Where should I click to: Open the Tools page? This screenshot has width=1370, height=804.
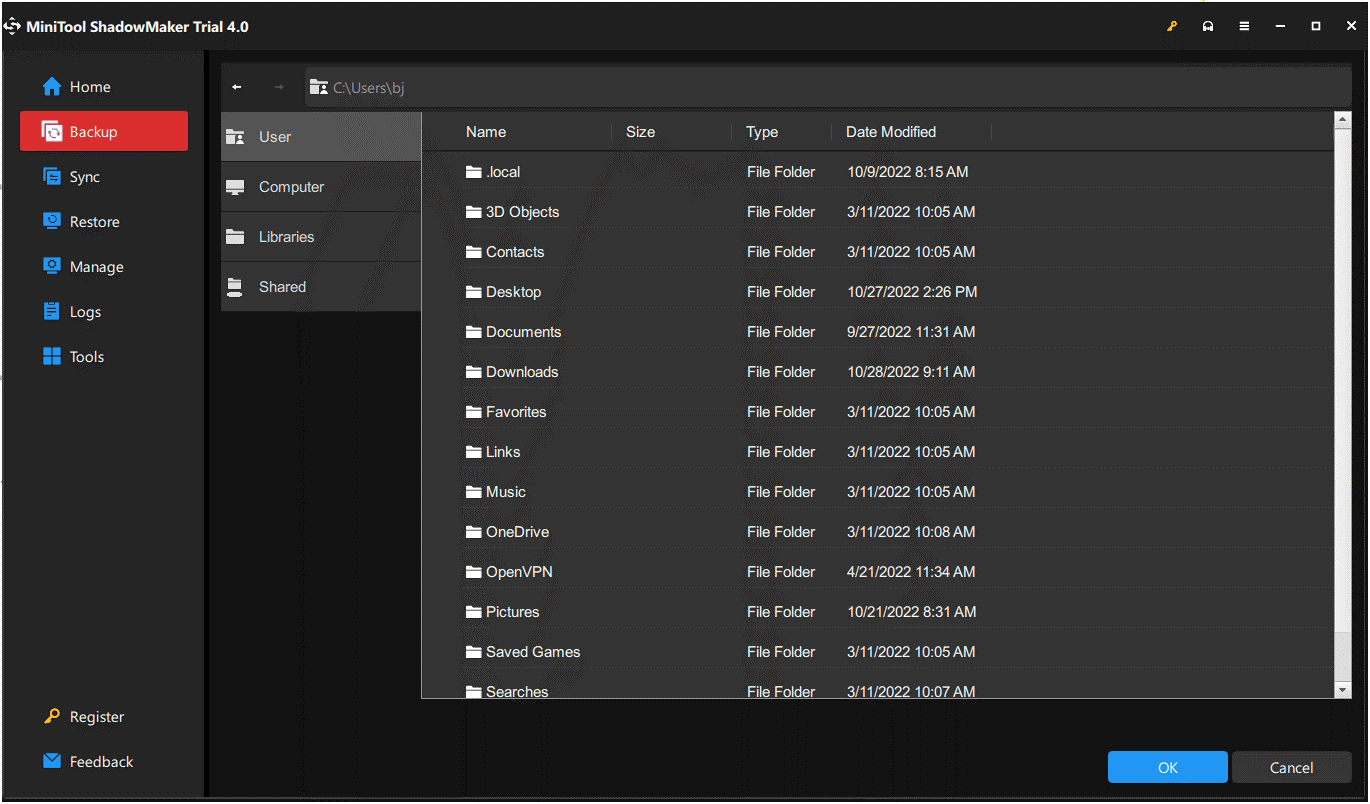[x=104, y=357]
